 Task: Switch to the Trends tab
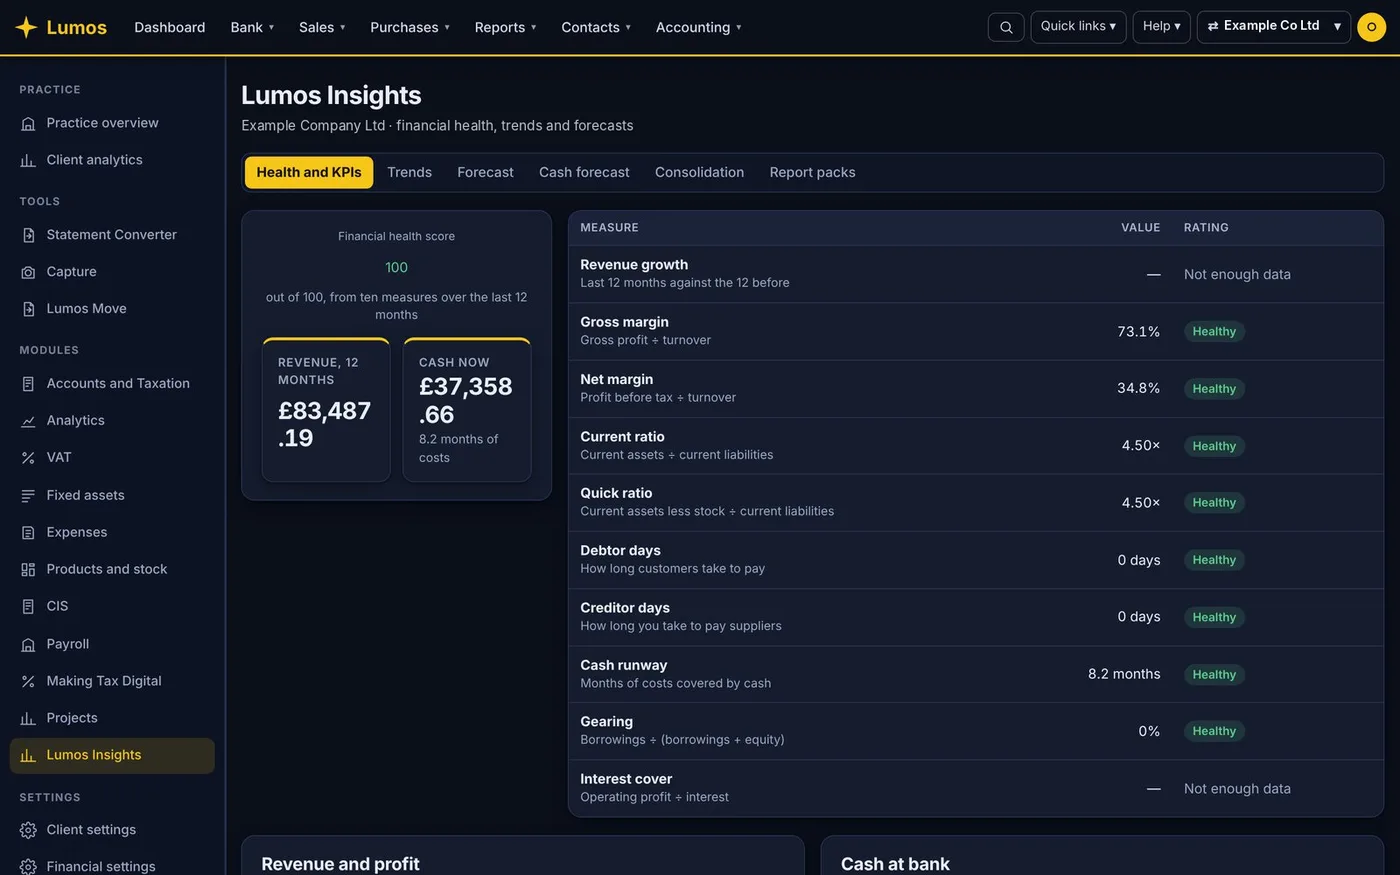pyautogui.click(x=410, y=172)
